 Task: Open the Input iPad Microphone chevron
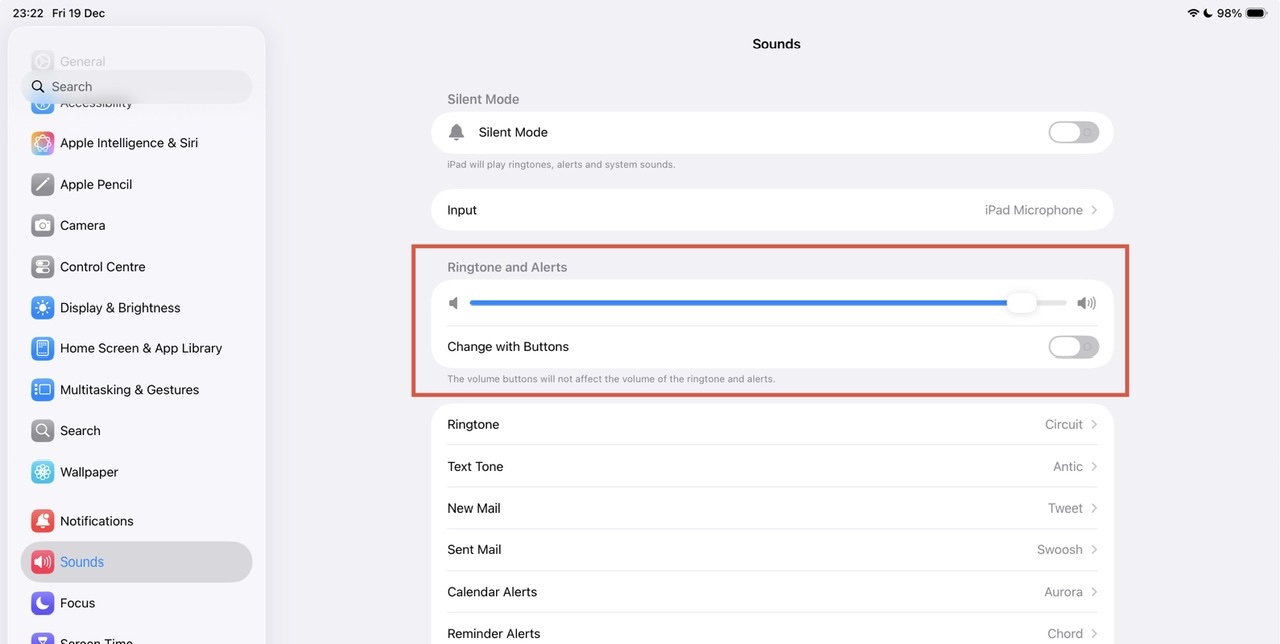pyautogui.click(x=1094, y=210)
